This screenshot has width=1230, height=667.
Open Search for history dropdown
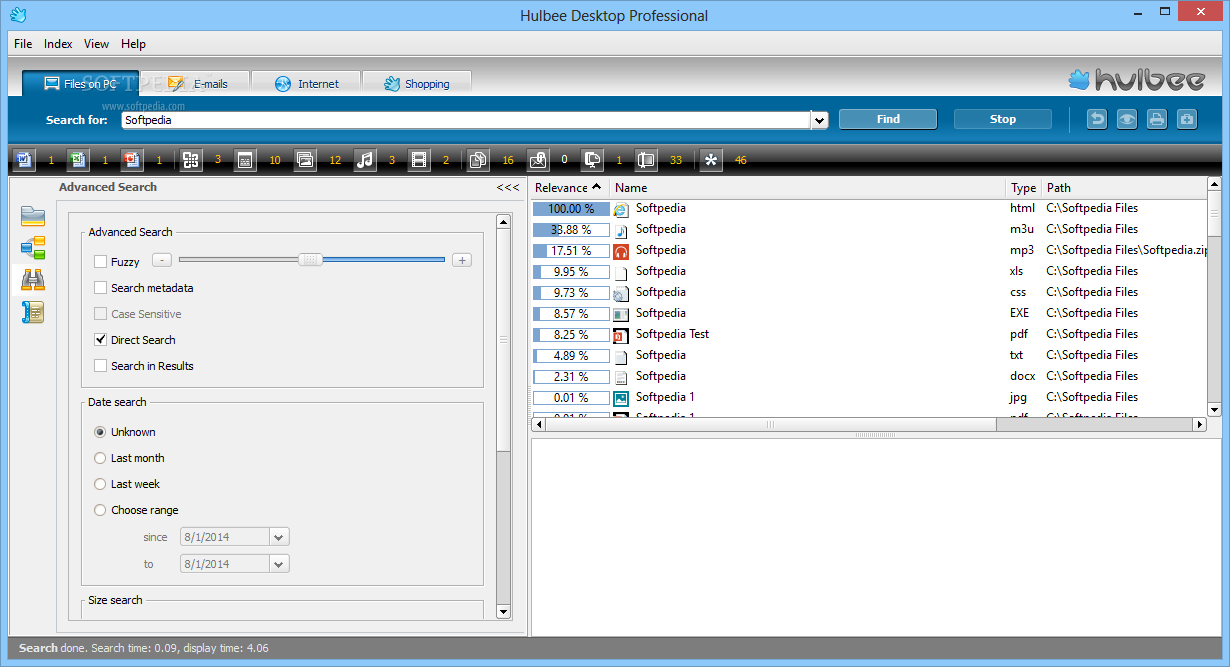click(x=820, y=120)
